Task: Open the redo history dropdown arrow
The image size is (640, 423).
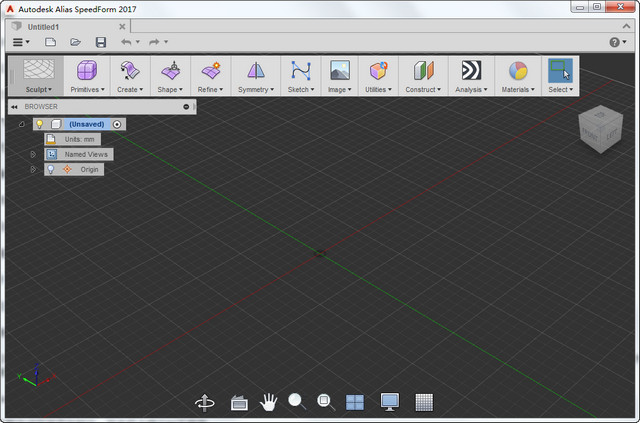Action: [166, 42]
